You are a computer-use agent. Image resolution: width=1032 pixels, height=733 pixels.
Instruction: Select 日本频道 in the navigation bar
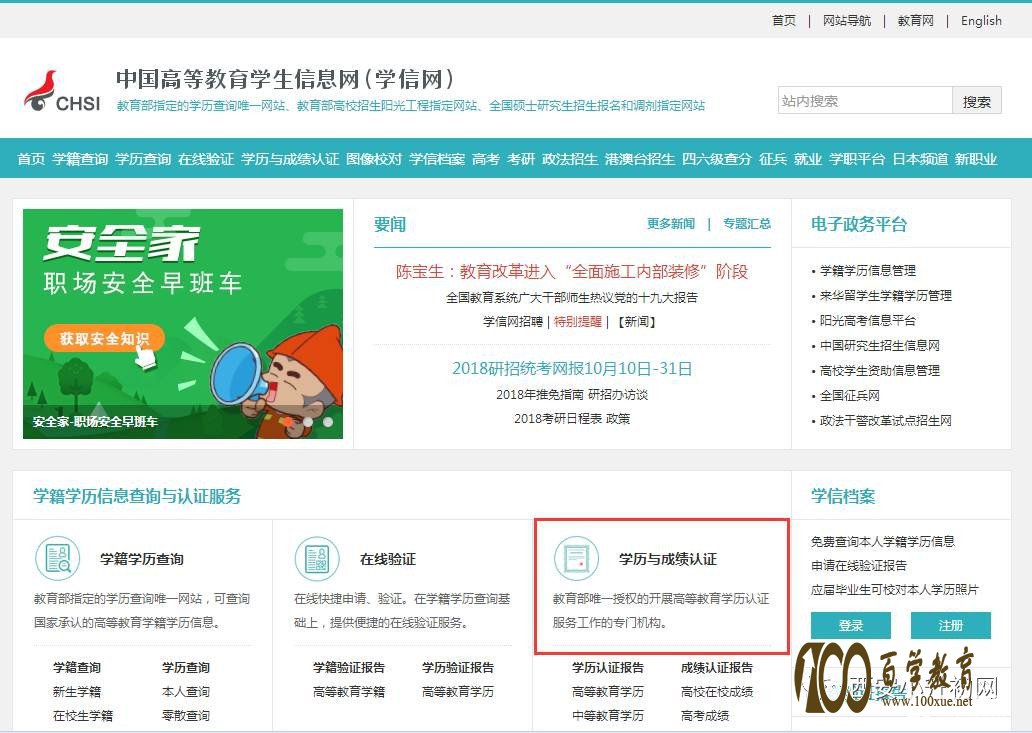(x=920, y=159)
